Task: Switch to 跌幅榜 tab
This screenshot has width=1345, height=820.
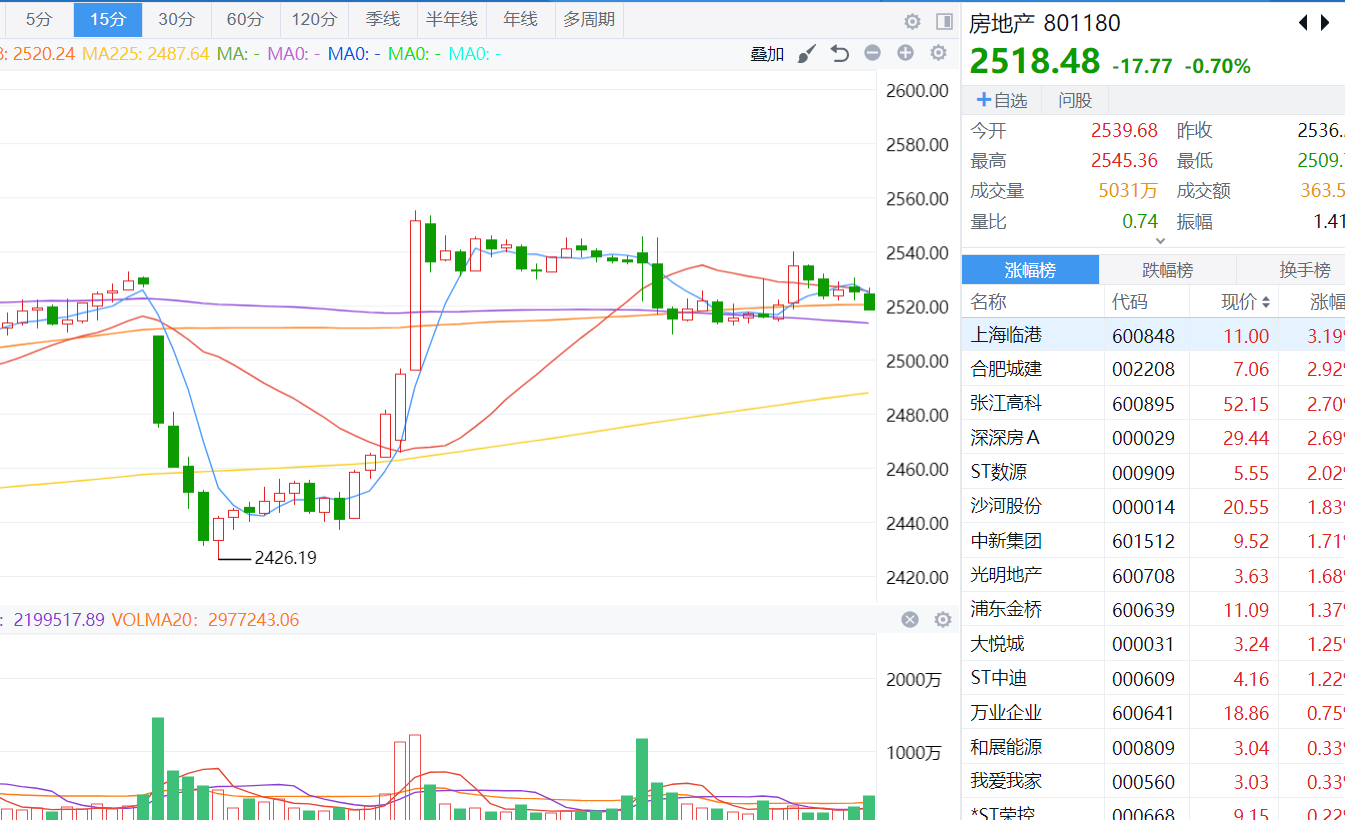Action: pos(1167,270)
